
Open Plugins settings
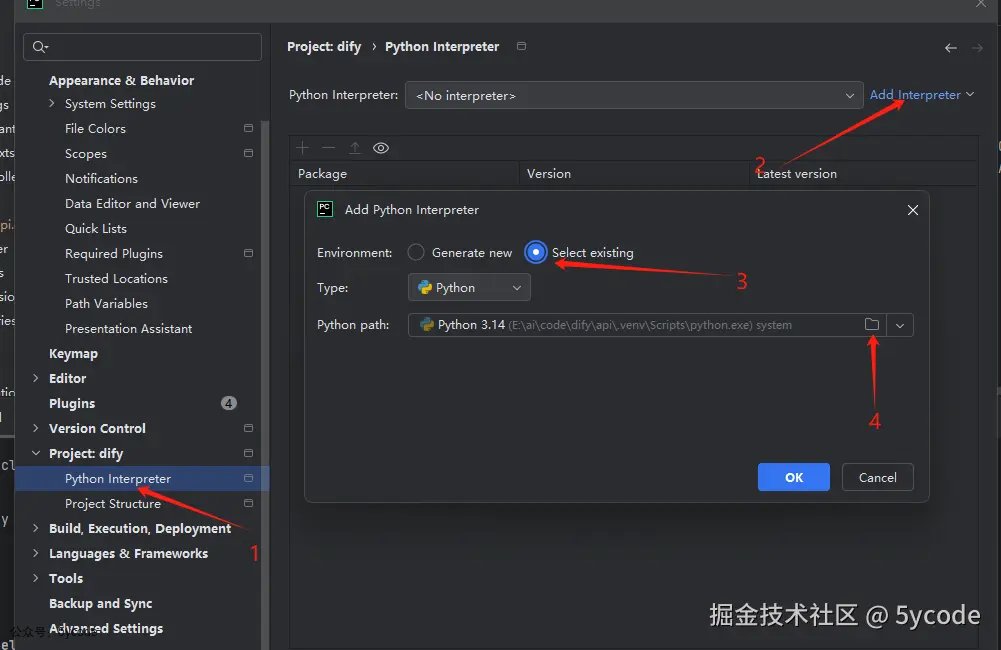(x=72, y=403)
